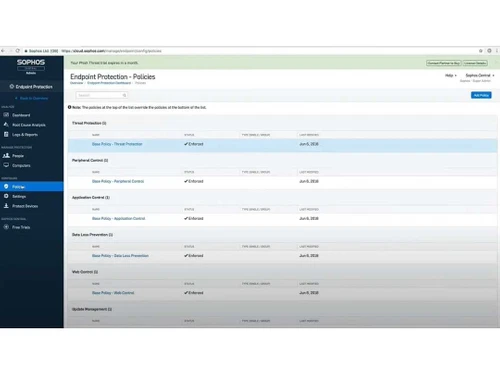500x375 pixels.
Task: Bookmark this page with the star icon
Action: pos(481,51)
